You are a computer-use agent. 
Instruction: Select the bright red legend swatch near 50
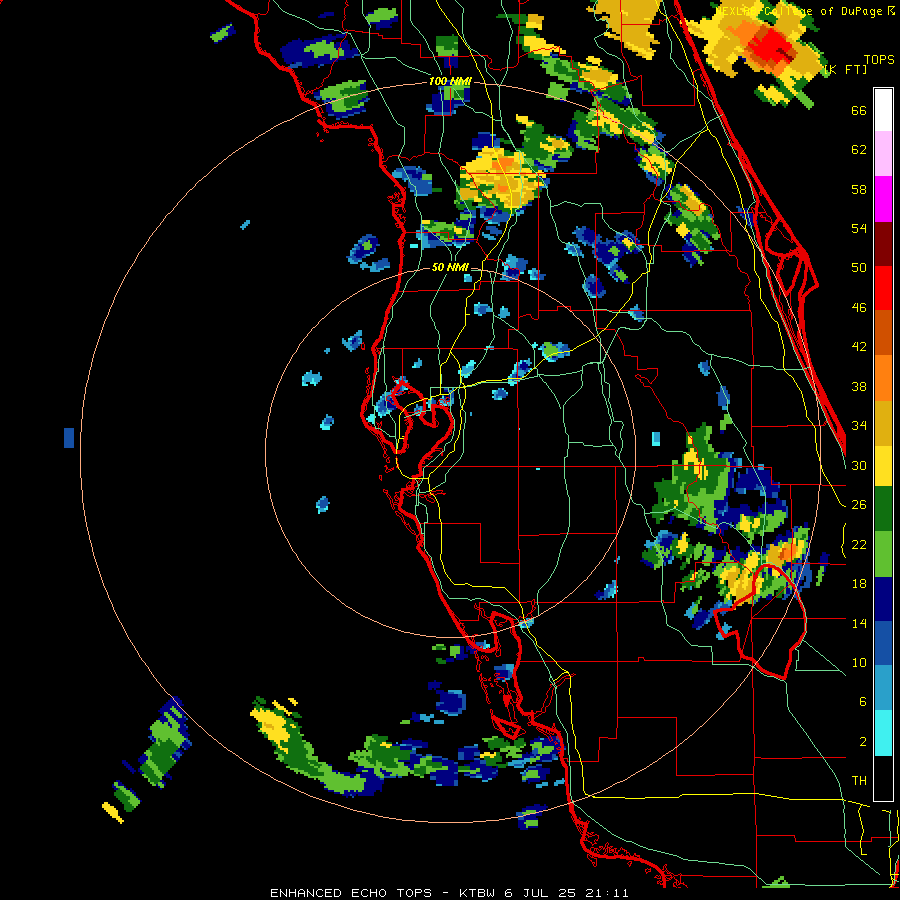coord(883,289)
